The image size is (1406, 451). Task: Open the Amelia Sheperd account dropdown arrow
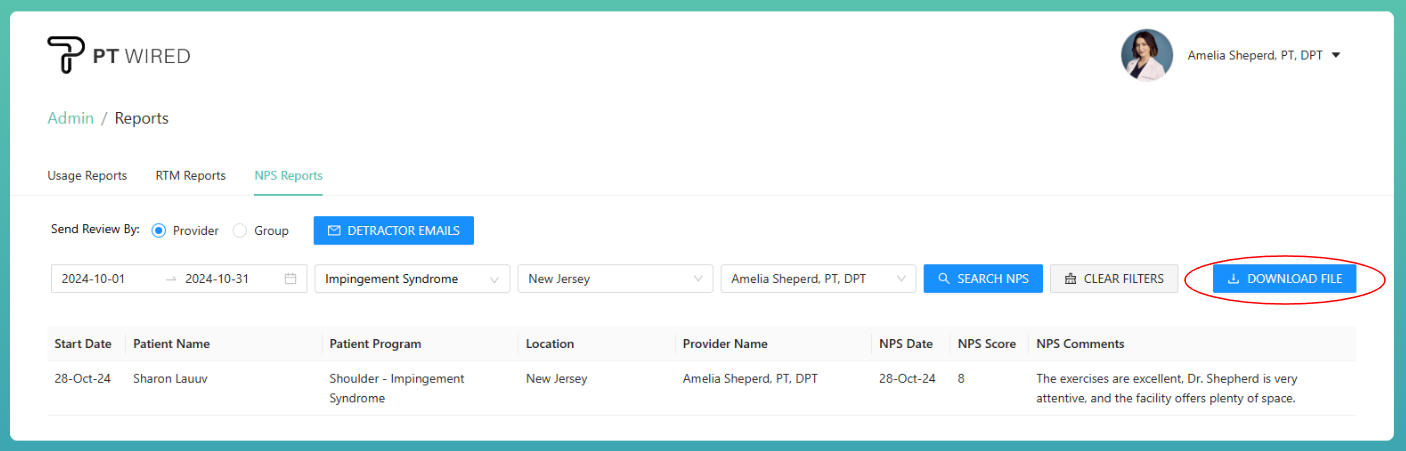pos(1336,56)
